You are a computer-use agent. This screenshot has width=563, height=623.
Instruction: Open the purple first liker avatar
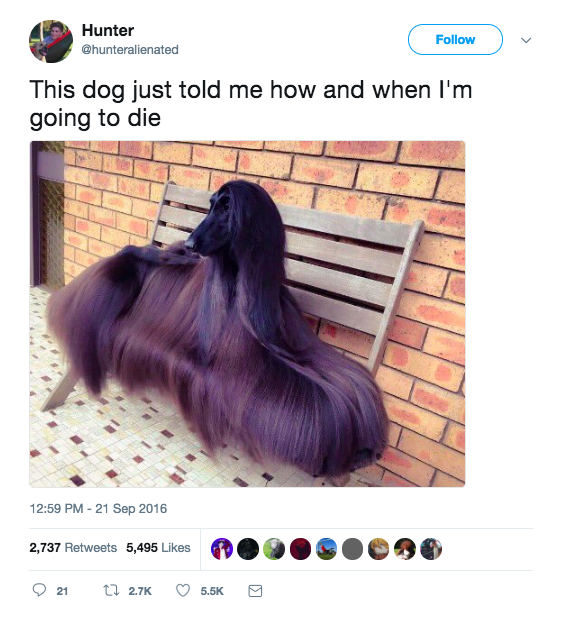[x=222, y=549]
